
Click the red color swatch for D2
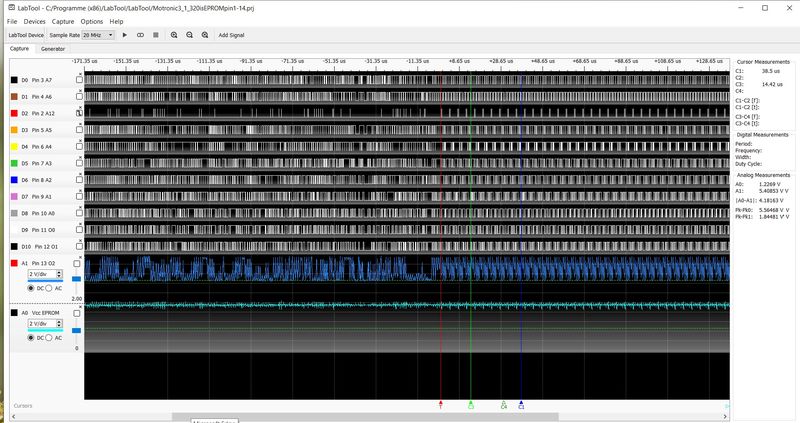pos(14,113)
